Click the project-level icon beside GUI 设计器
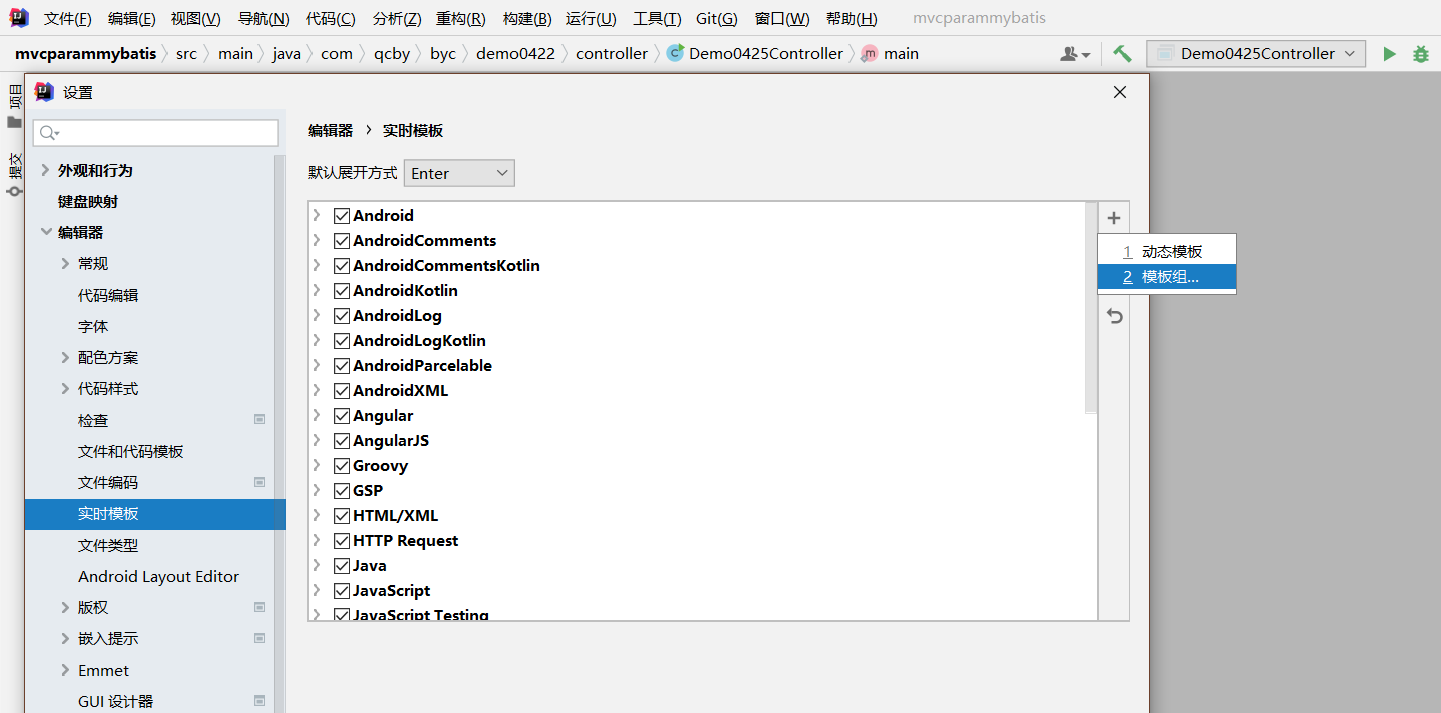Image resolution: width=1441 pixels, height=713 pixels. pyautogui.click(x=259, y=701)
